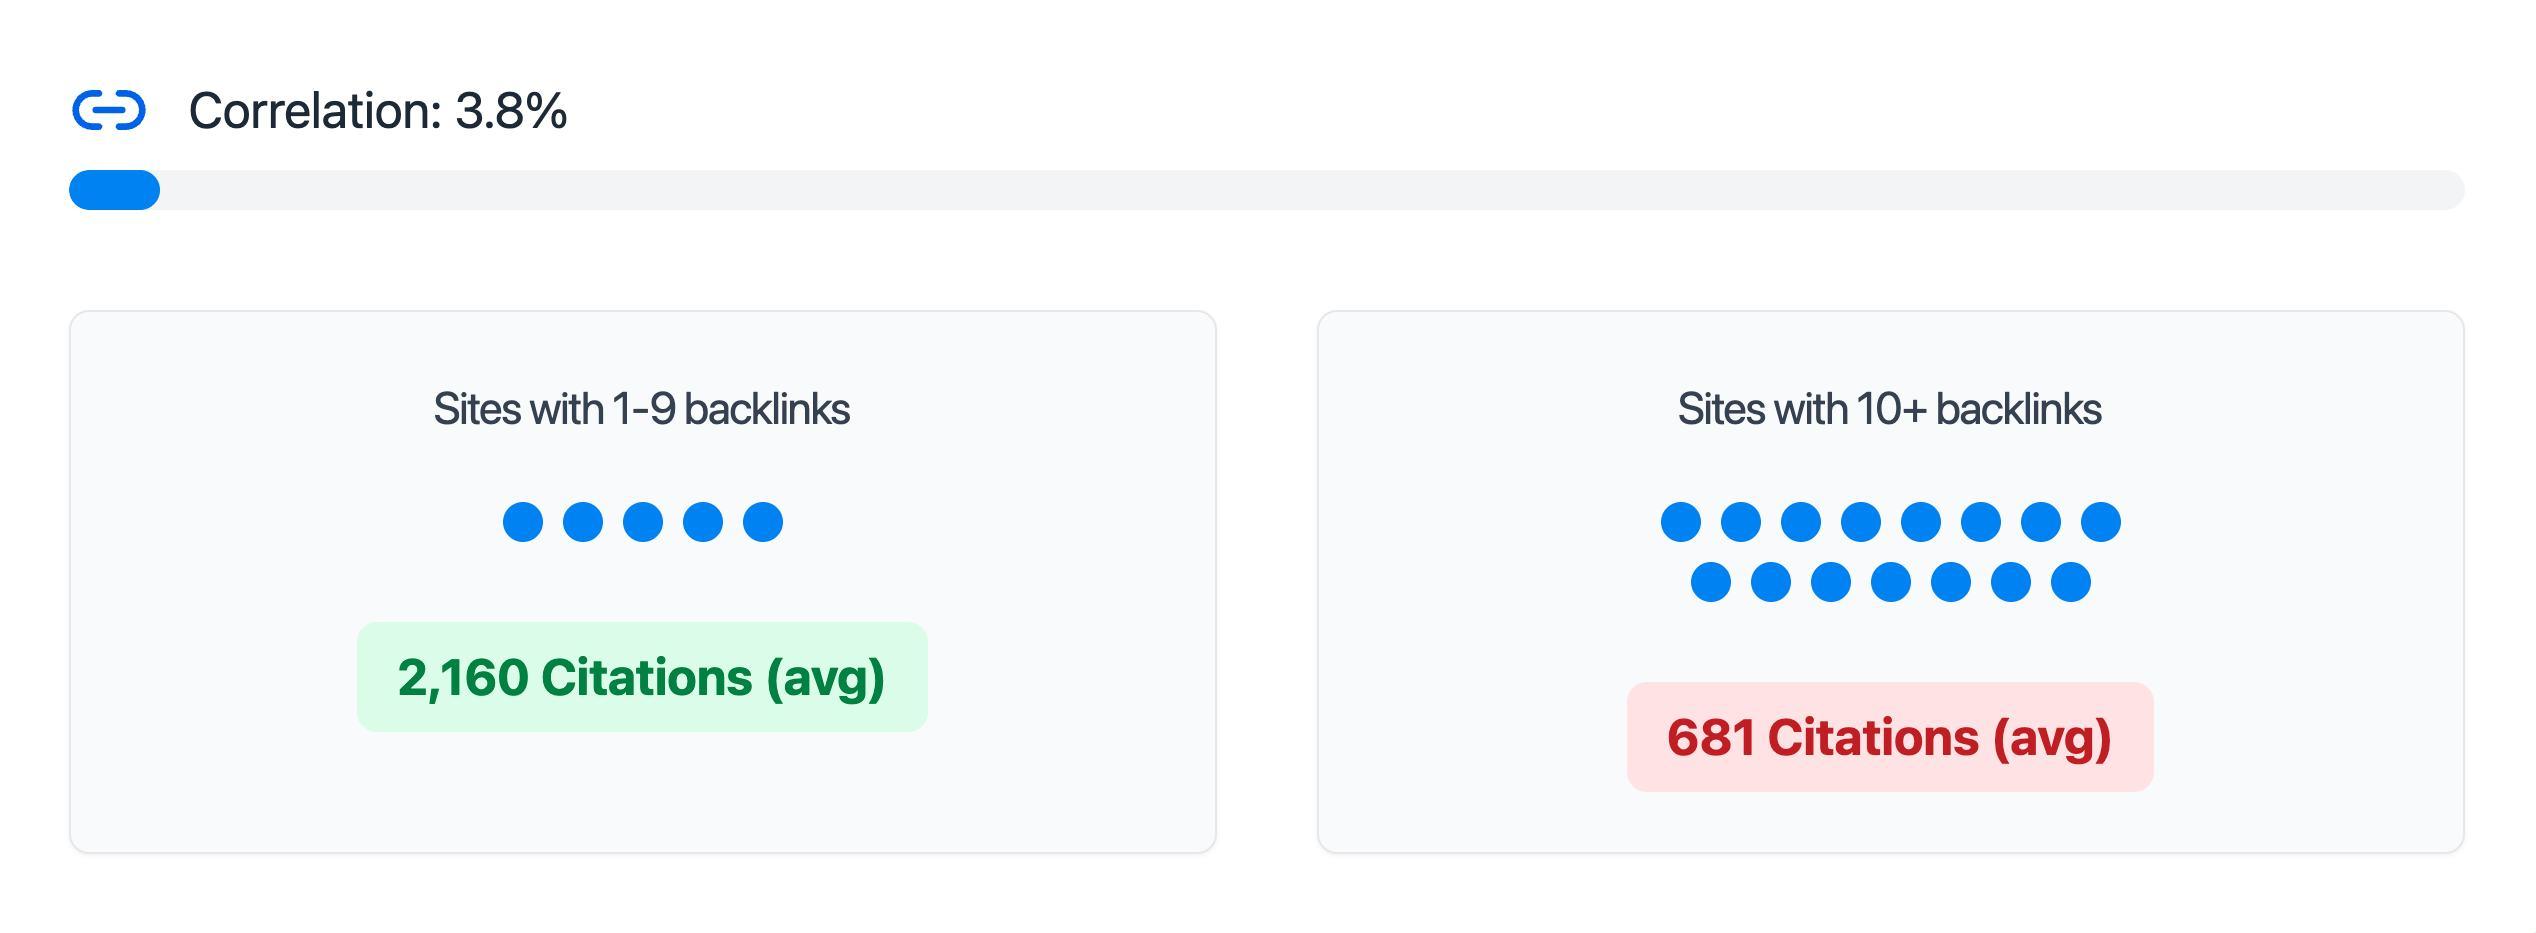Click the second dot in the 1-9 backlinks card
2536x933 pixels.
(583, 522)
